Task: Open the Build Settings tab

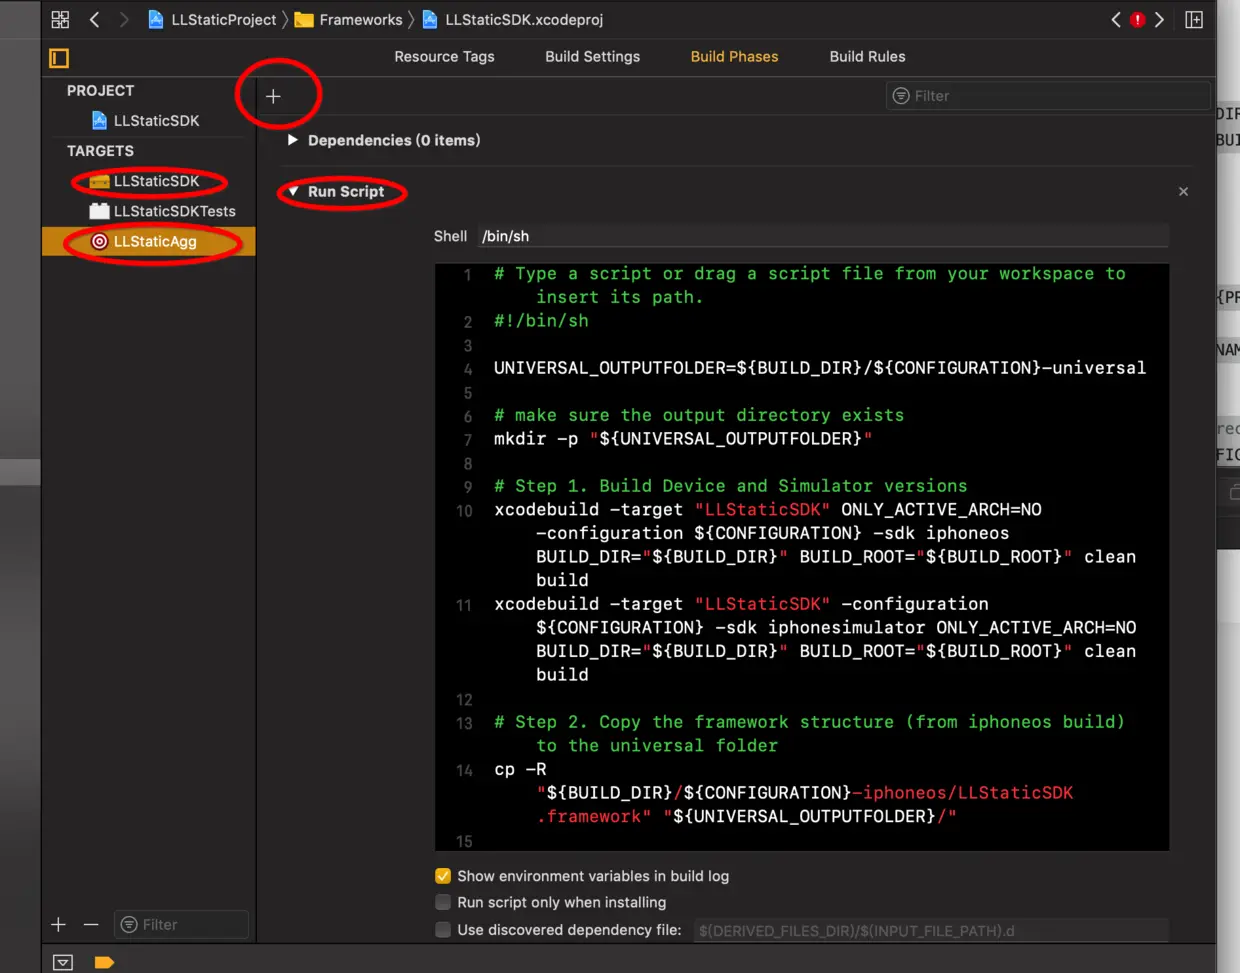Action: click(x=592, y=57)
